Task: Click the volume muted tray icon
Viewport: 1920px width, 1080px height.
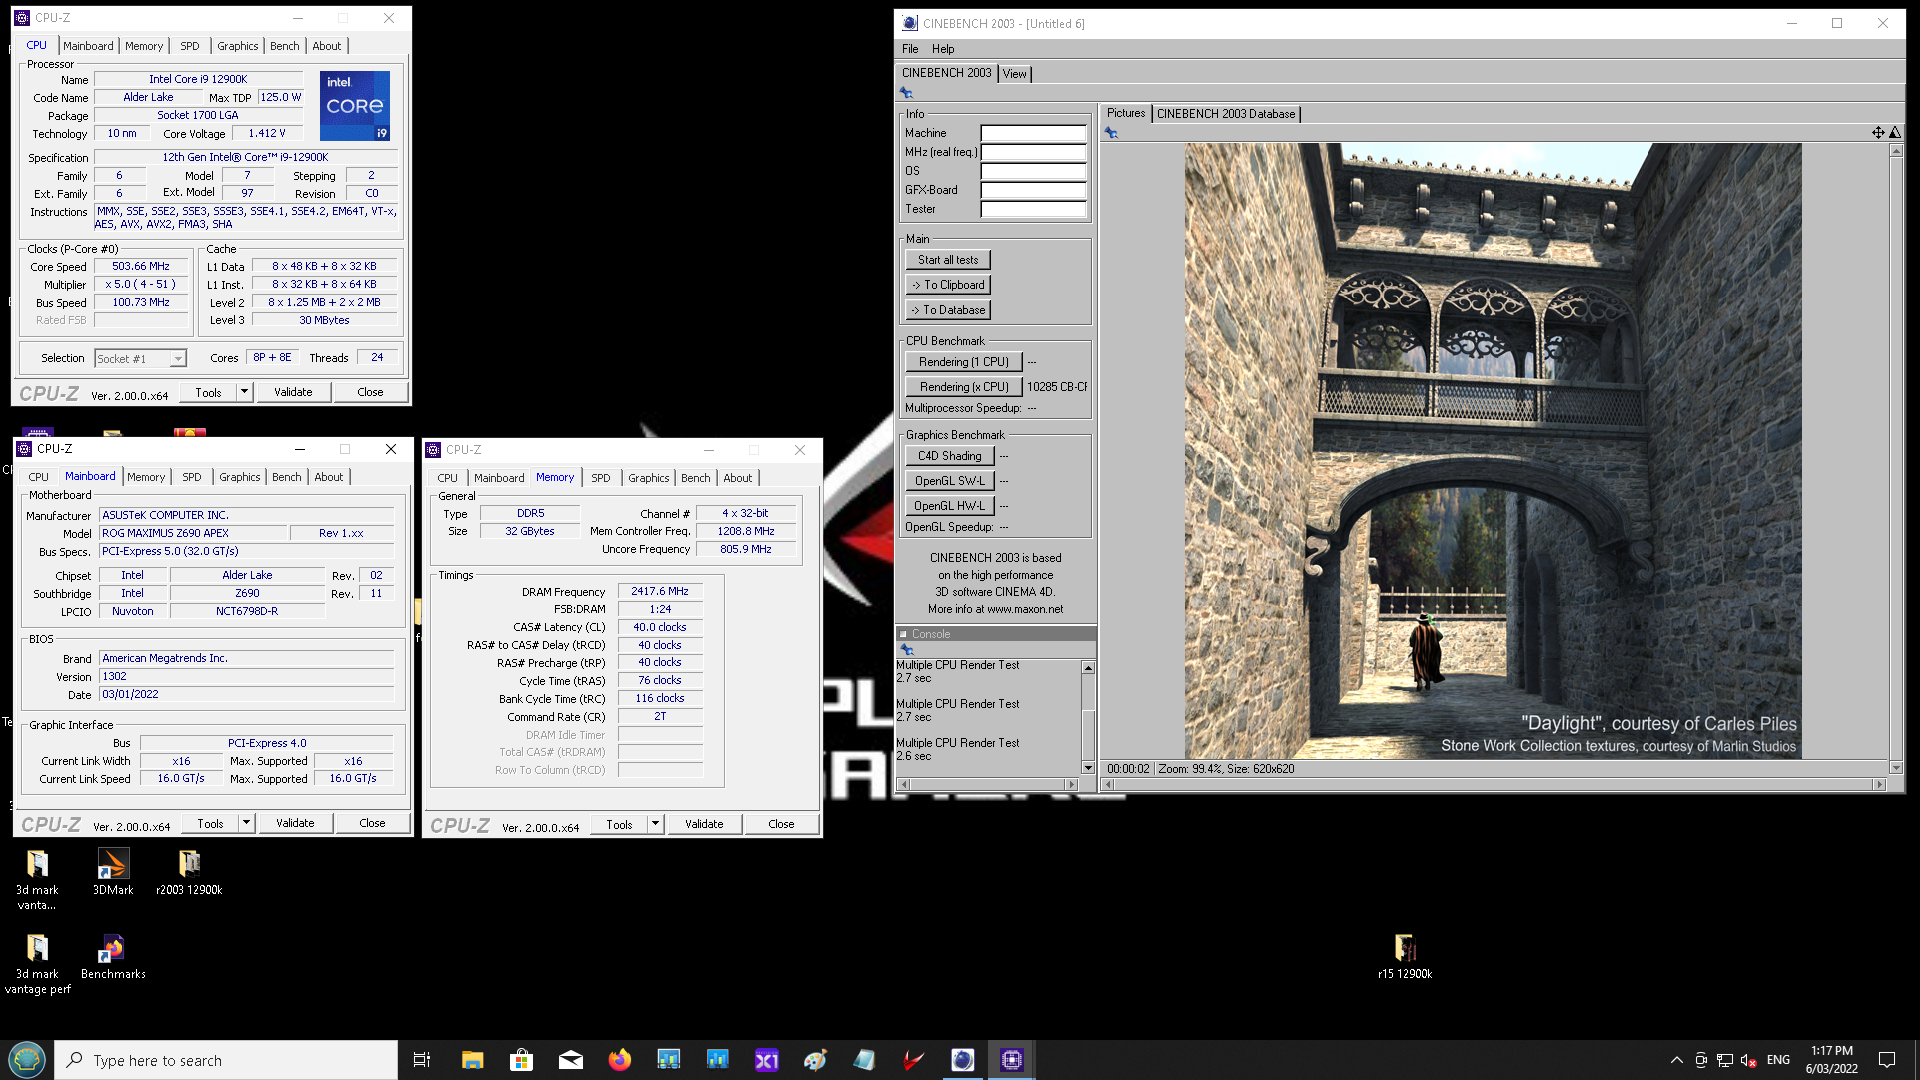Action: [x=1749, y=1060]
